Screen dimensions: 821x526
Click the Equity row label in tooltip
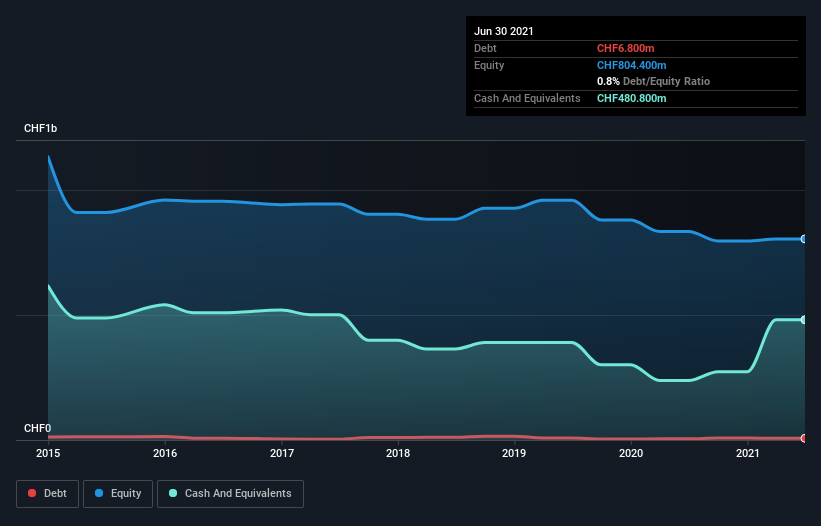pos(489,65)
